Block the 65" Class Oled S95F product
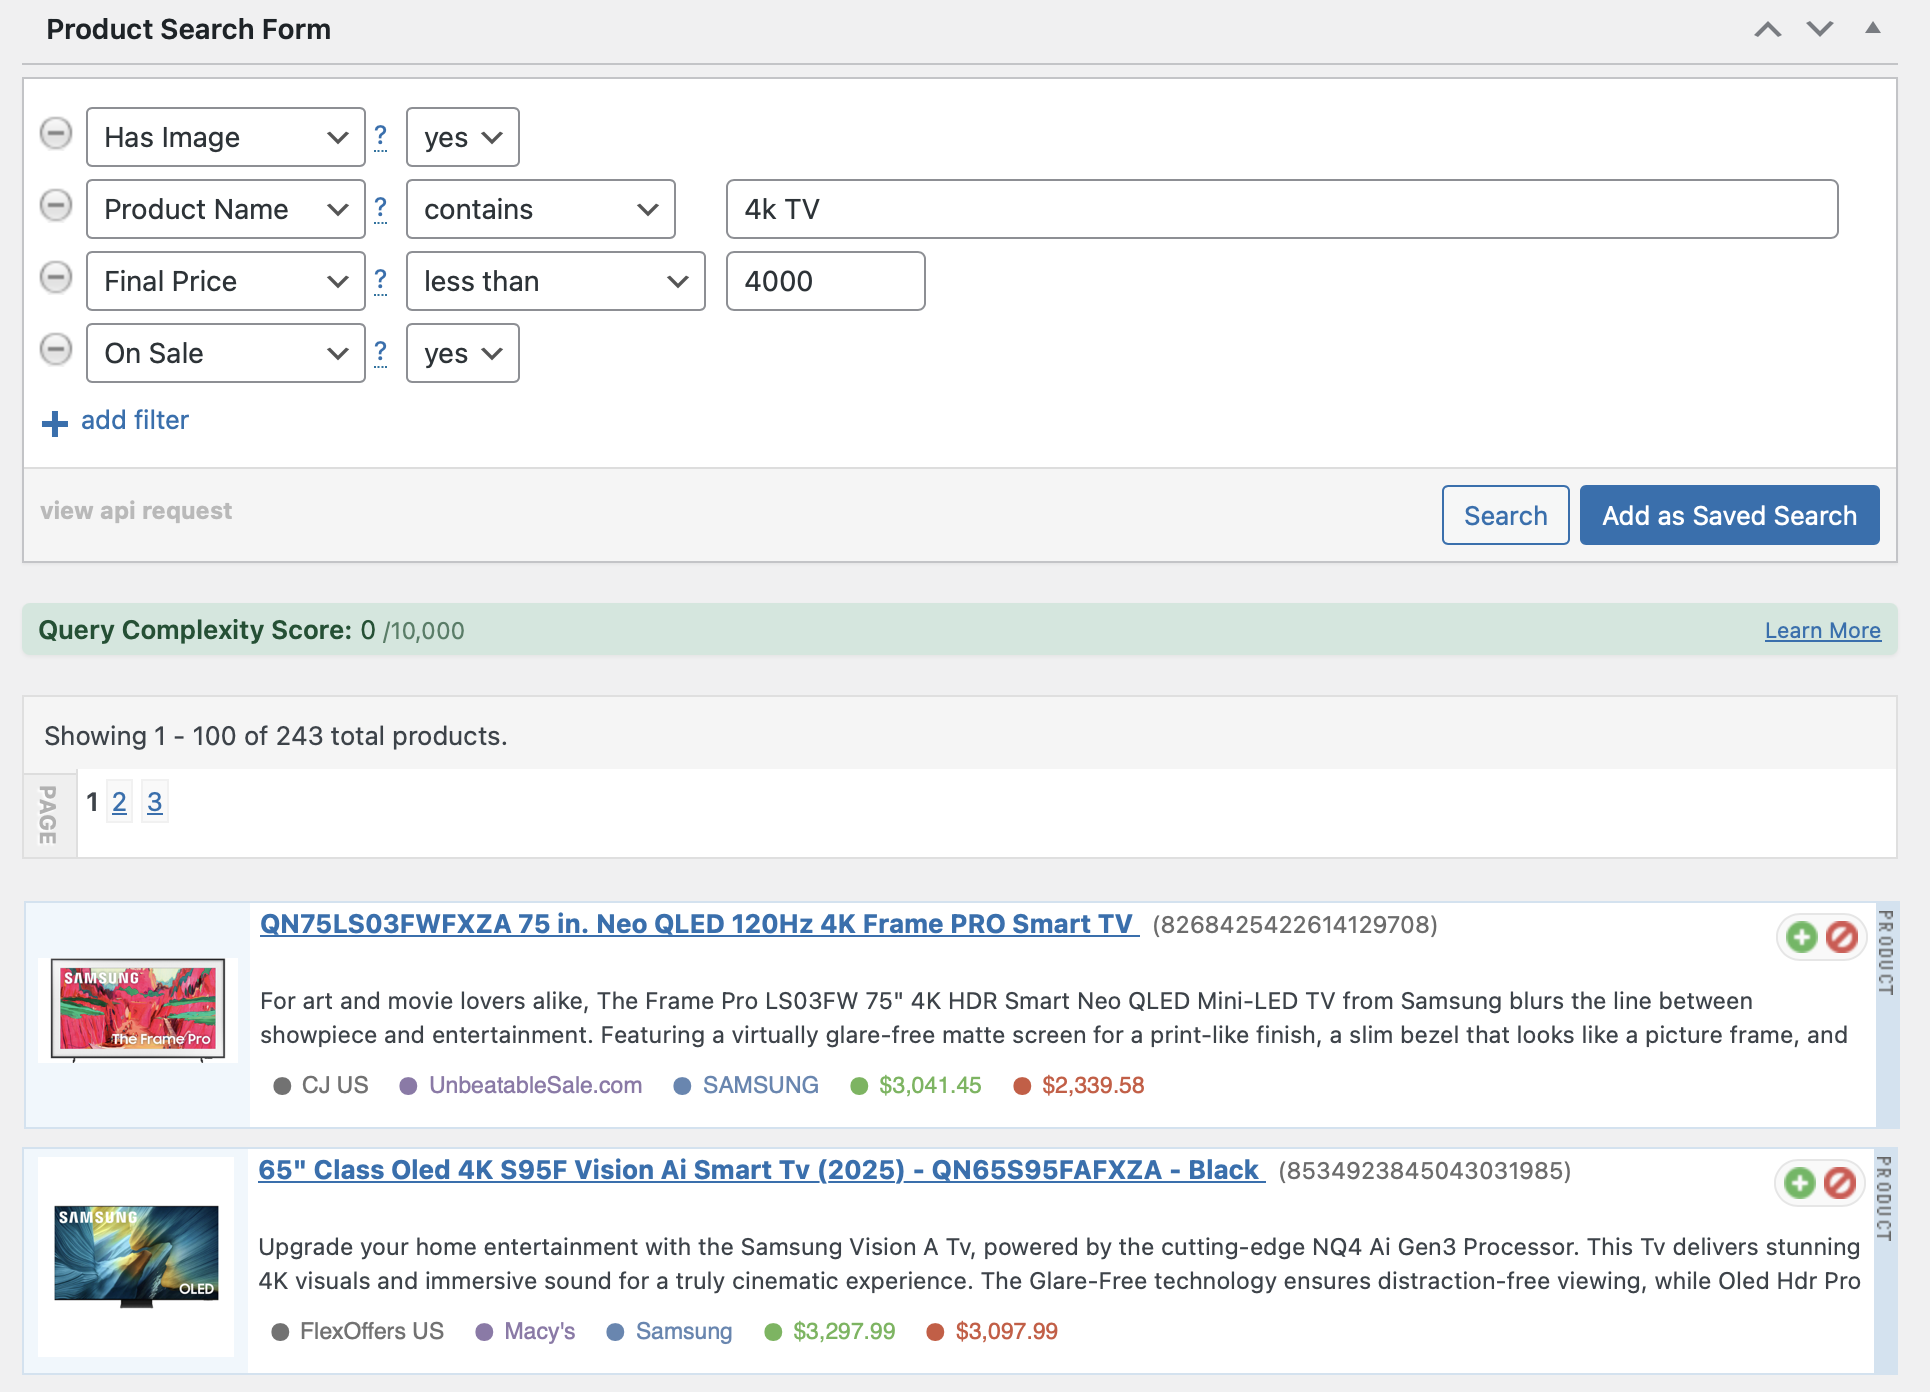This screenshot has width=1930, height=1392. [x=1839, y=1183]
